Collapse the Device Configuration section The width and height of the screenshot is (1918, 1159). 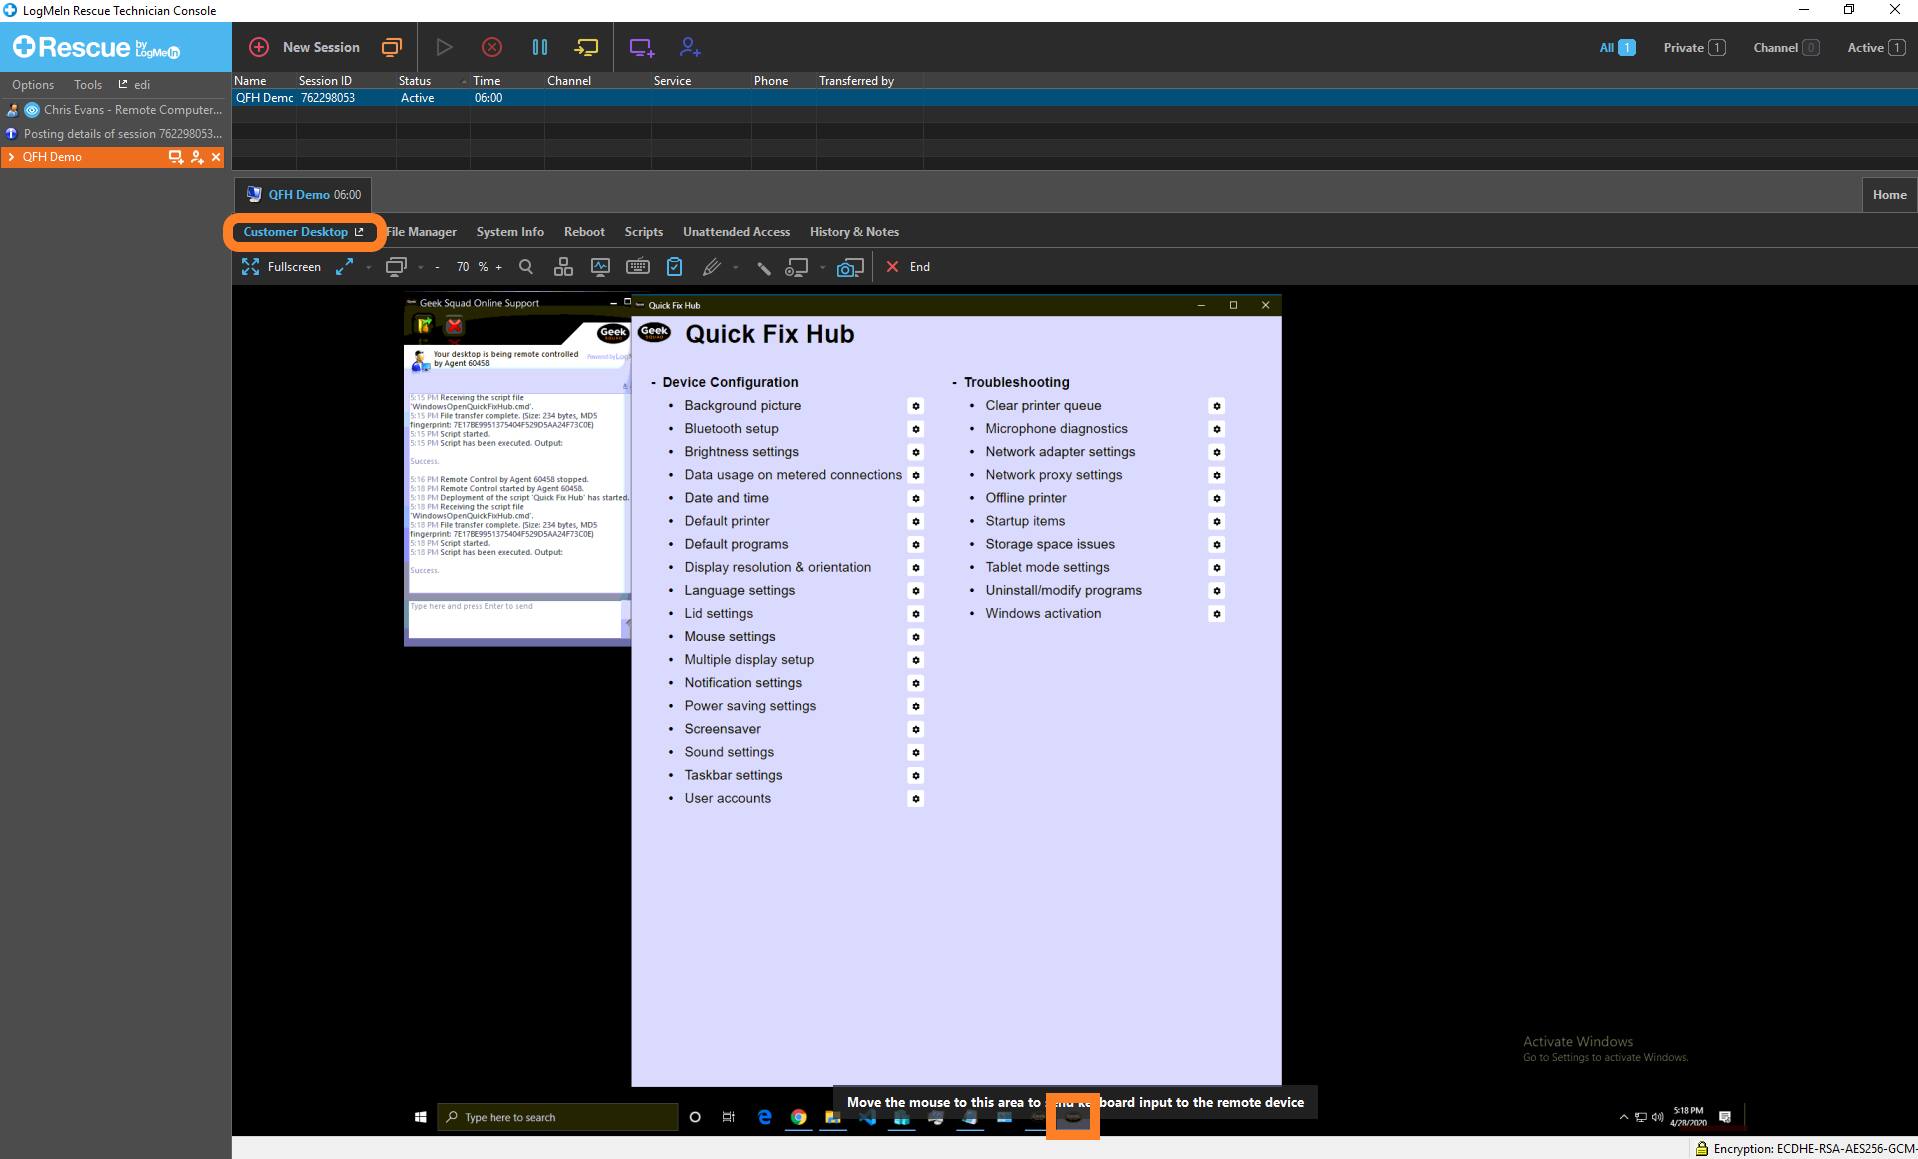(x=654, y=383)
